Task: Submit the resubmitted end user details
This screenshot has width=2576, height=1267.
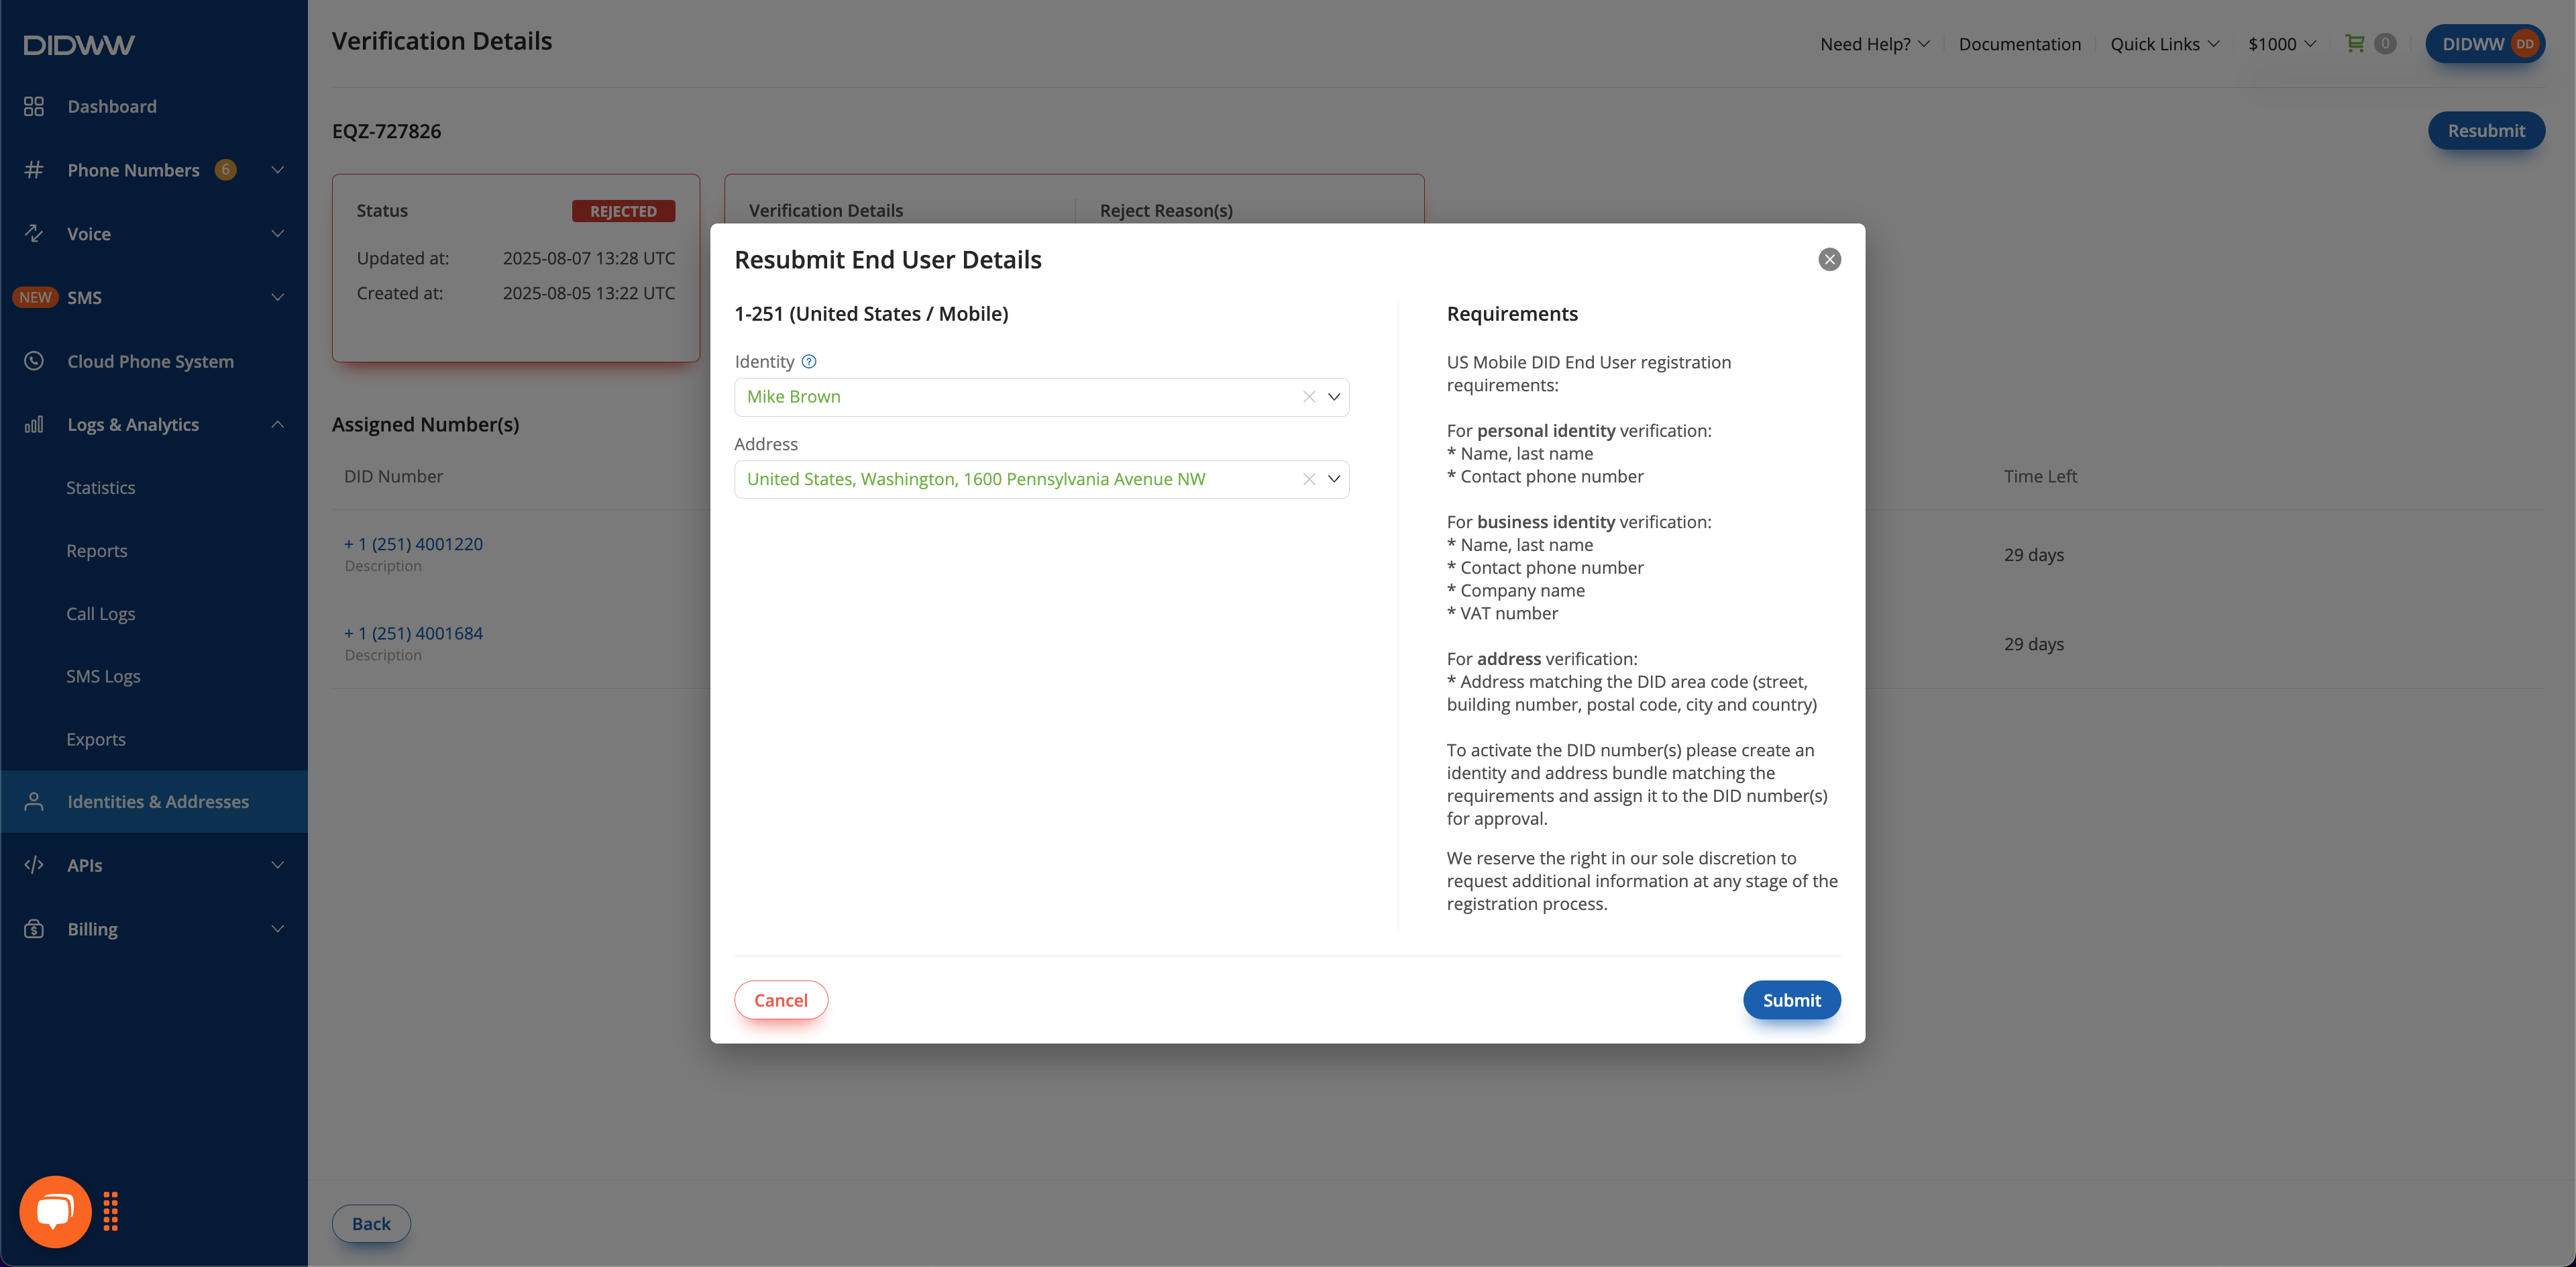Action: point(1791,1000)
